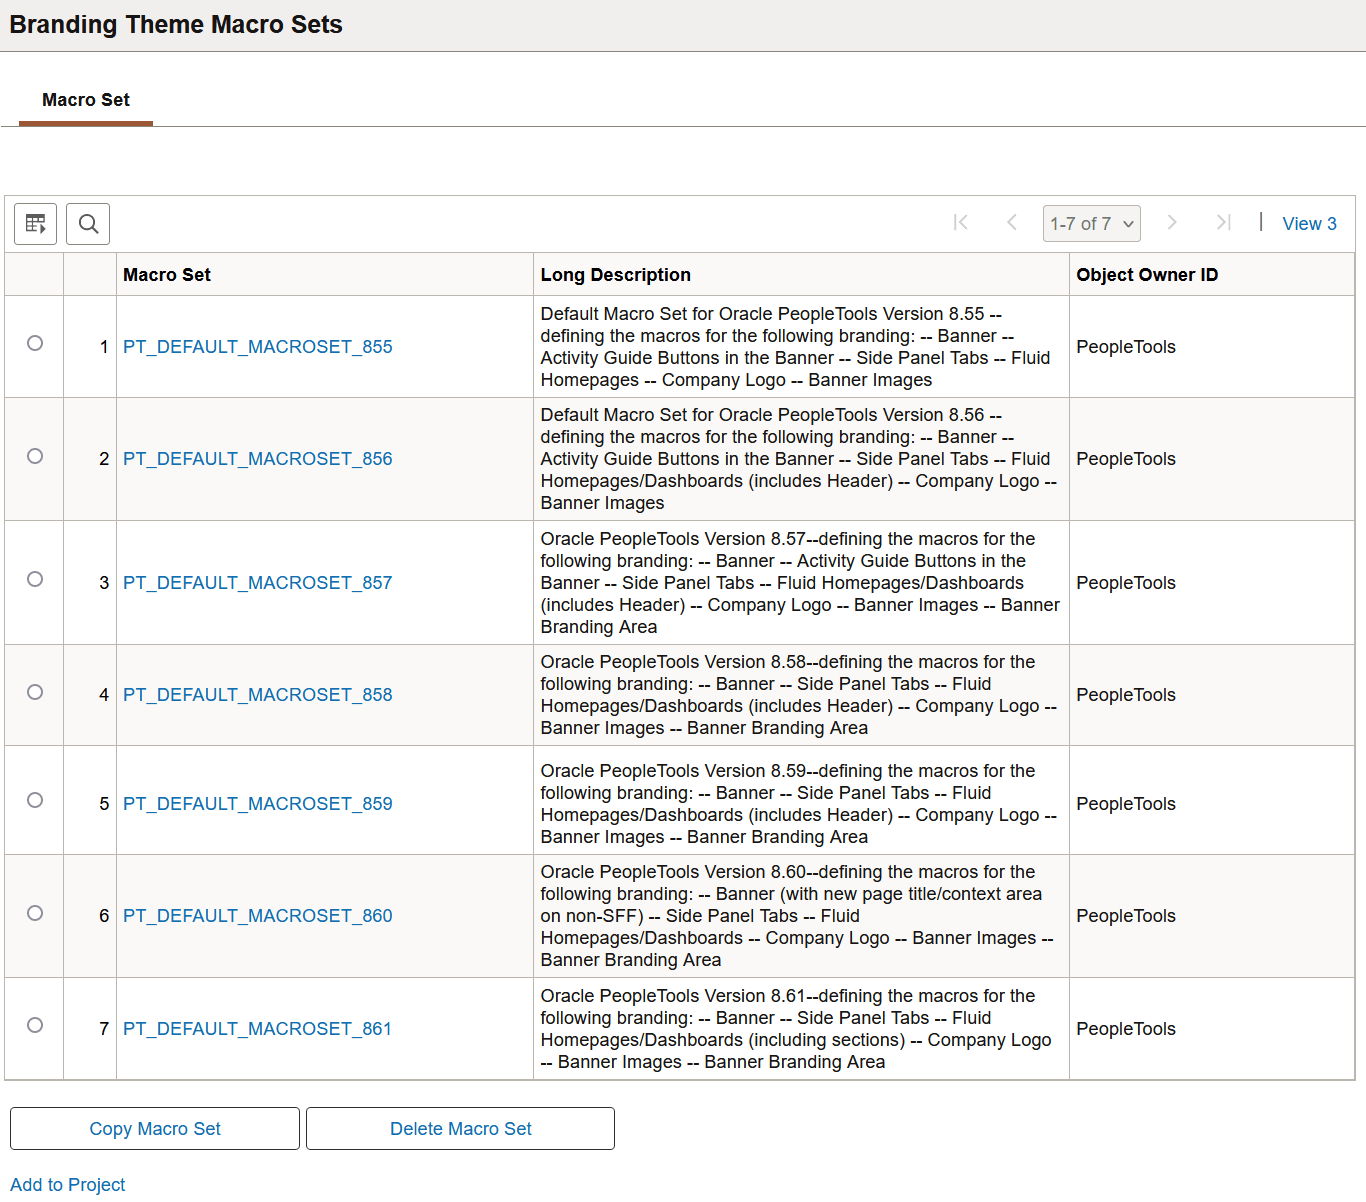Click the next page arrow icon

[x=1172, y=222]
